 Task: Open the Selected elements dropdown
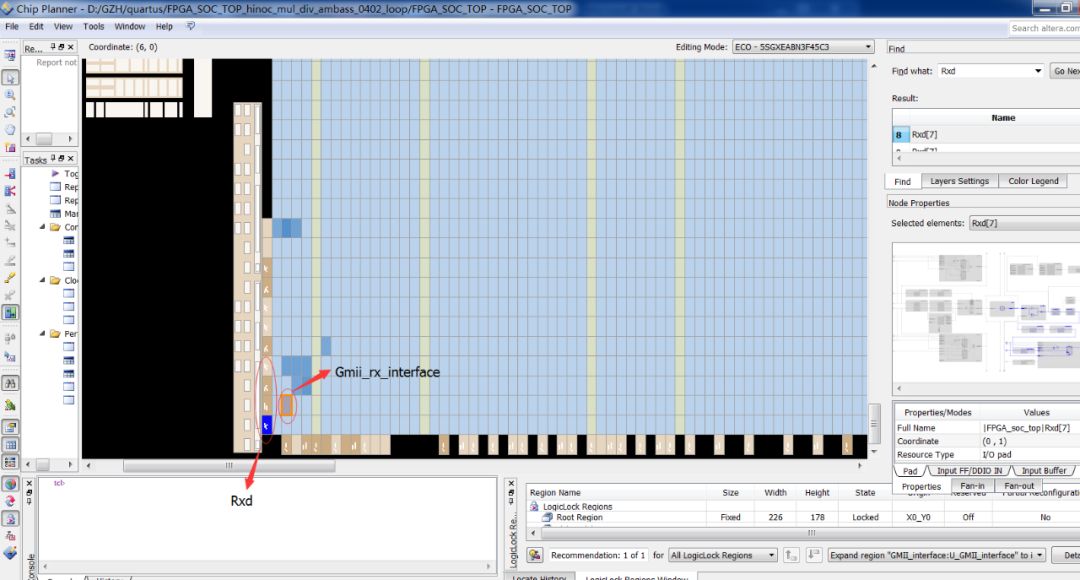click(1024, 223)
